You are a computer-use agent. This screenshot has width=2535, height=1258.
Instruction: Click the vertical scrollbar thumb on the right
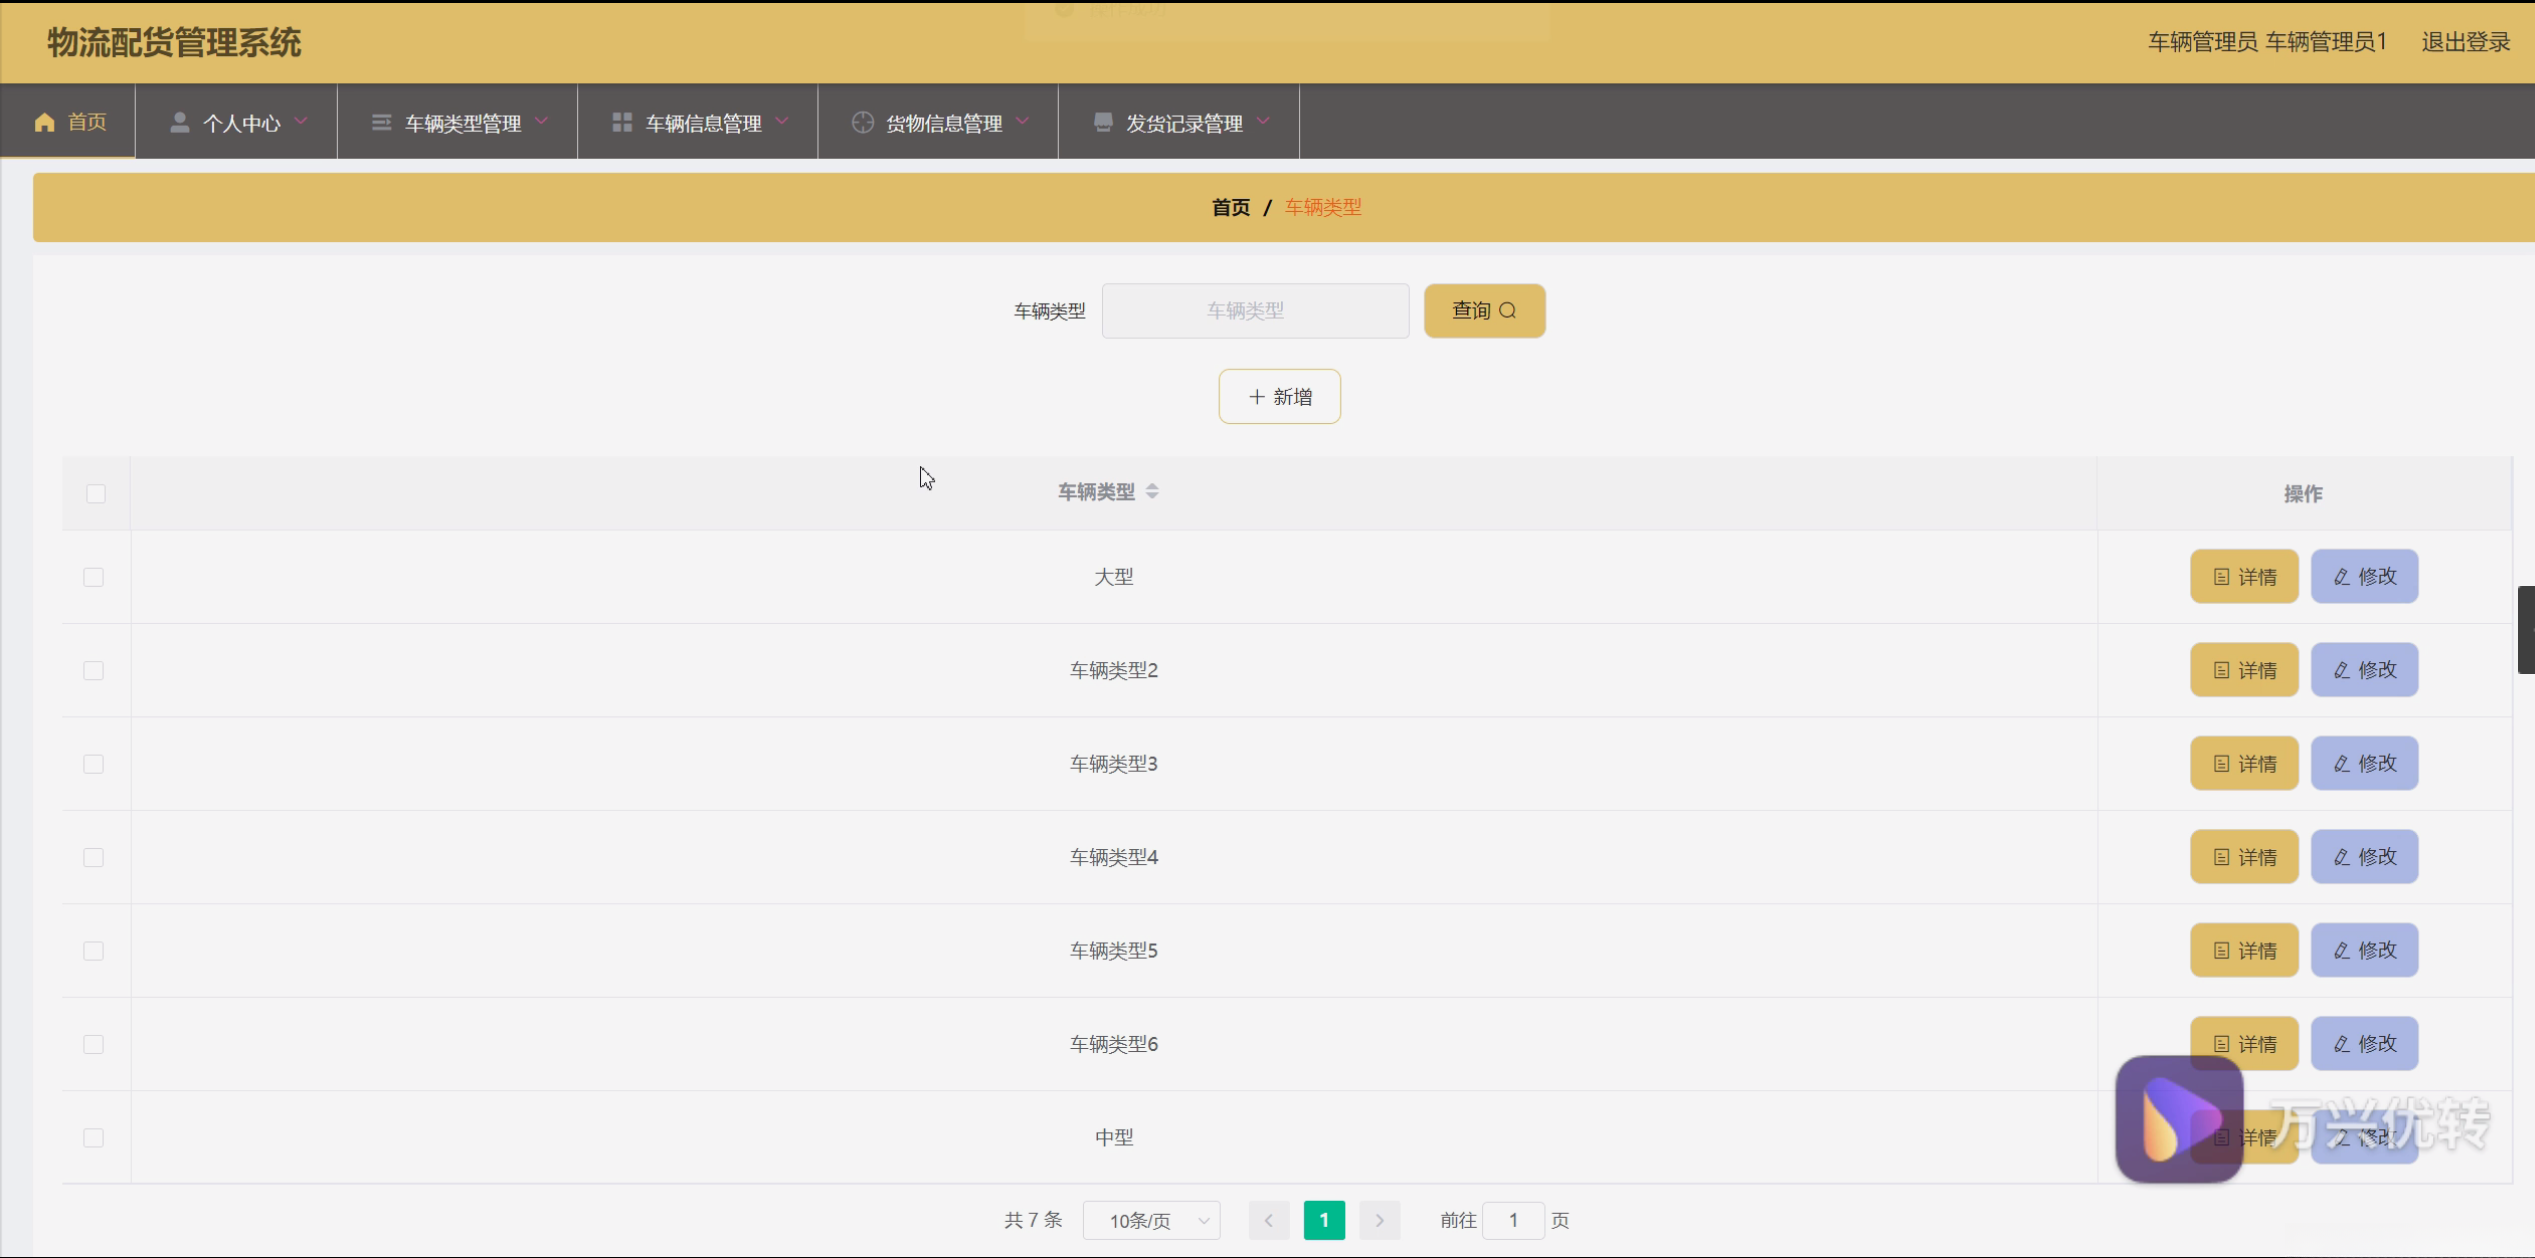click(x=2525, y=630)
